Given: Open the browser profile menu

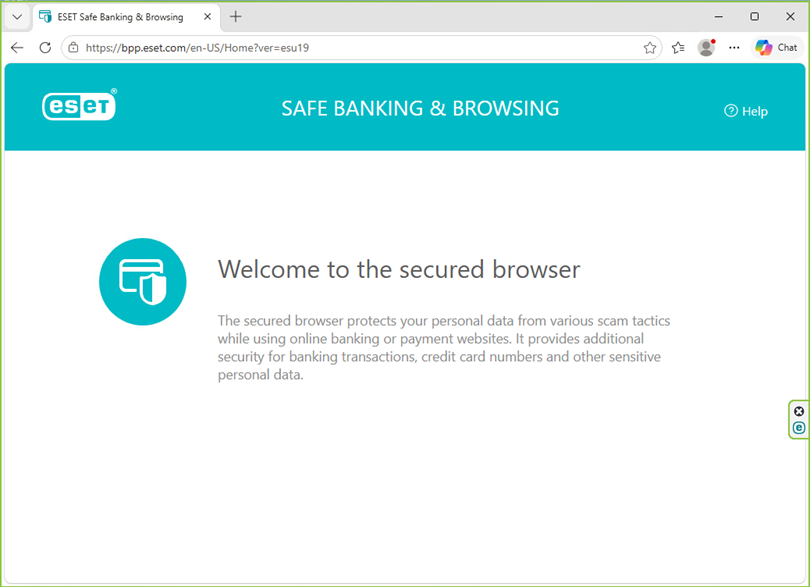Looking at the screenshot, I should tap(706, 48).
